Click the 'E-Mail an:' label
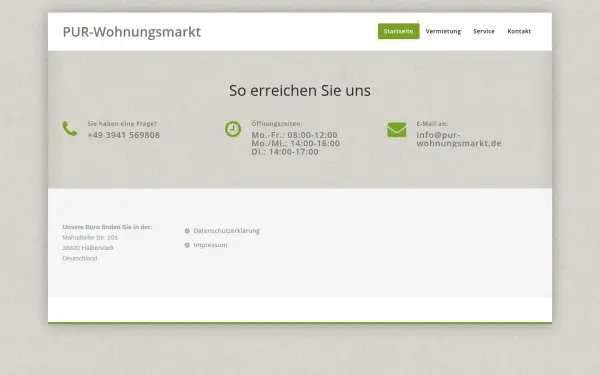 coord(432,124)
